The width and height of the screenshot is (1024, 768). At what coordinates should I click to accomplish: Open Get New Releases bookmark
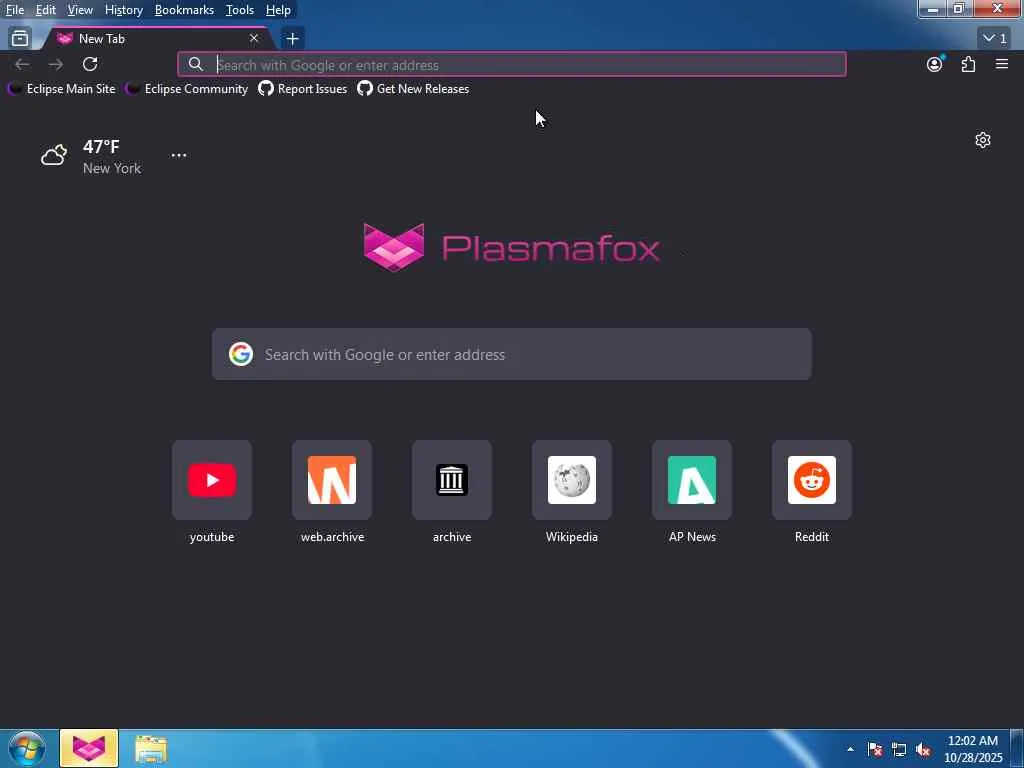pos(413,89)
